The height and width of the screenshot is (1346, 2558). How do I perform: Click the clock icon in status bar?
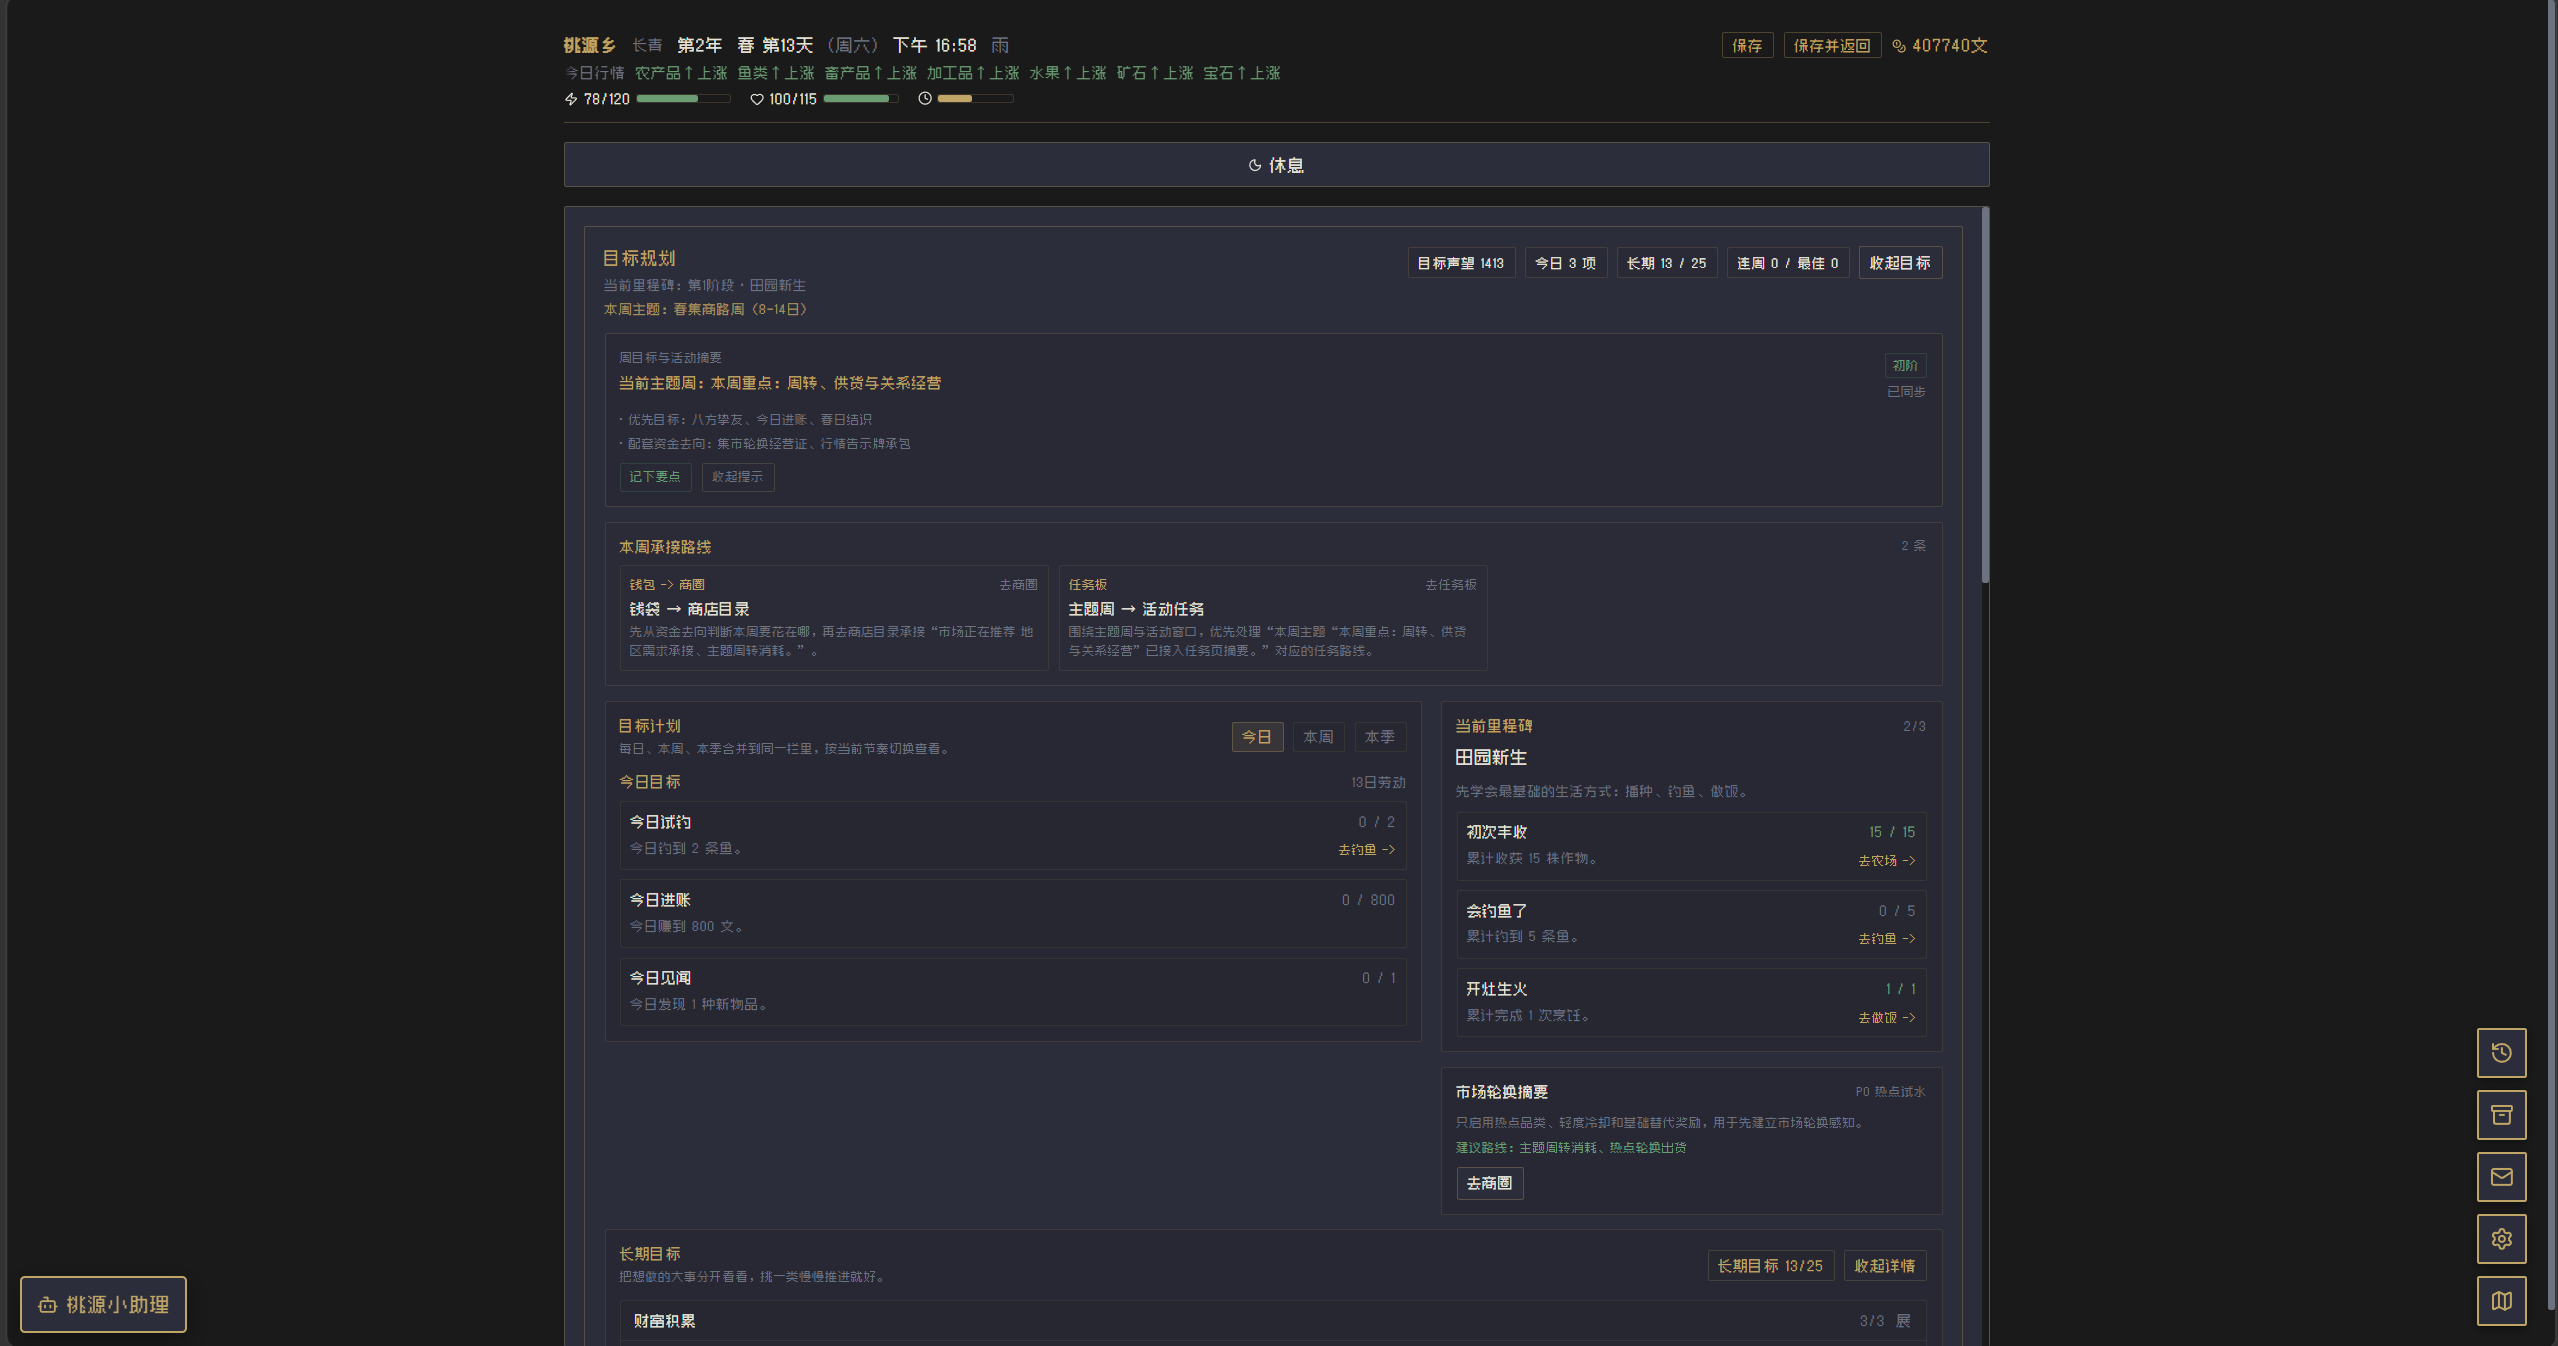925,99
